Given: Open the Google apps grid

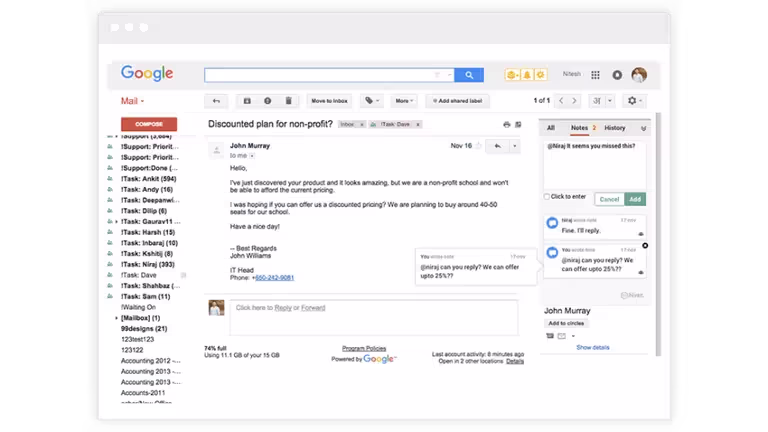Looking at the screenshot, I should (596, 75).
